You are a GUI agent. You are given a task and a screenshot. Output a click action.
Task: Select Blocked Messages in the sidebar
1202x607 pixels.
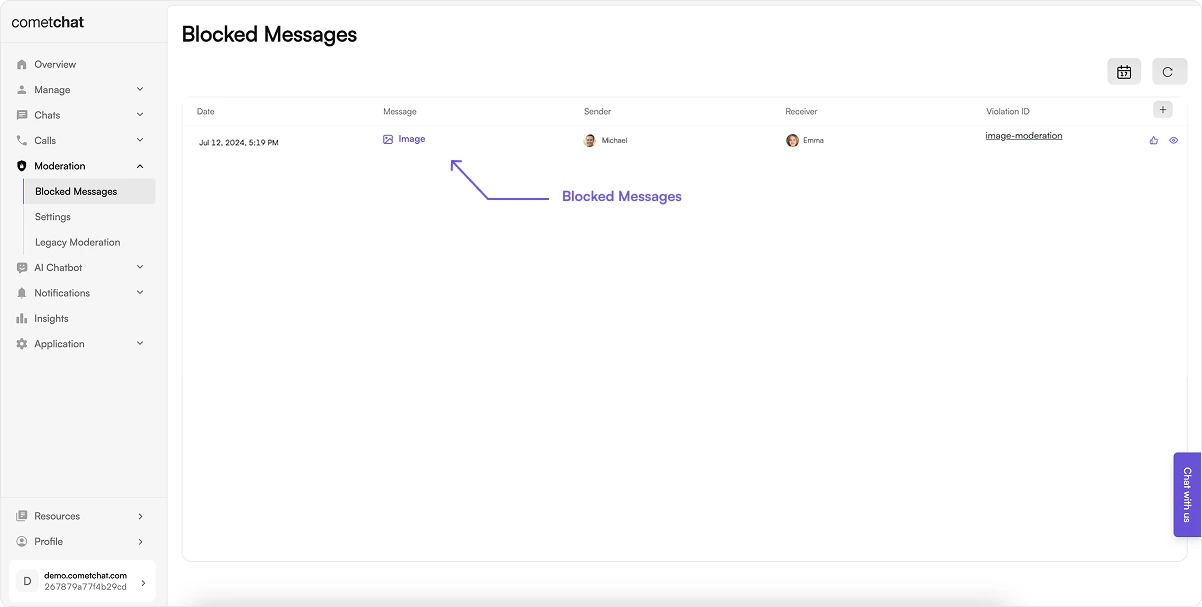coord(89,191)
